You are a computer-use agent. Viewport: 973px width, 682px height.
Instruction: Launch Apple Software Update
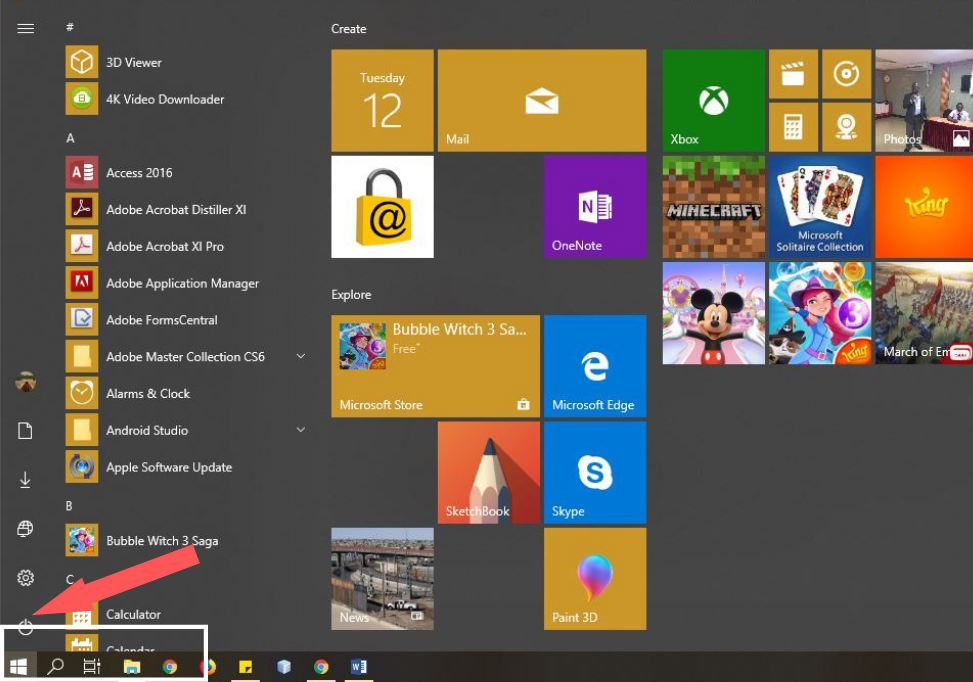point(169,467)
